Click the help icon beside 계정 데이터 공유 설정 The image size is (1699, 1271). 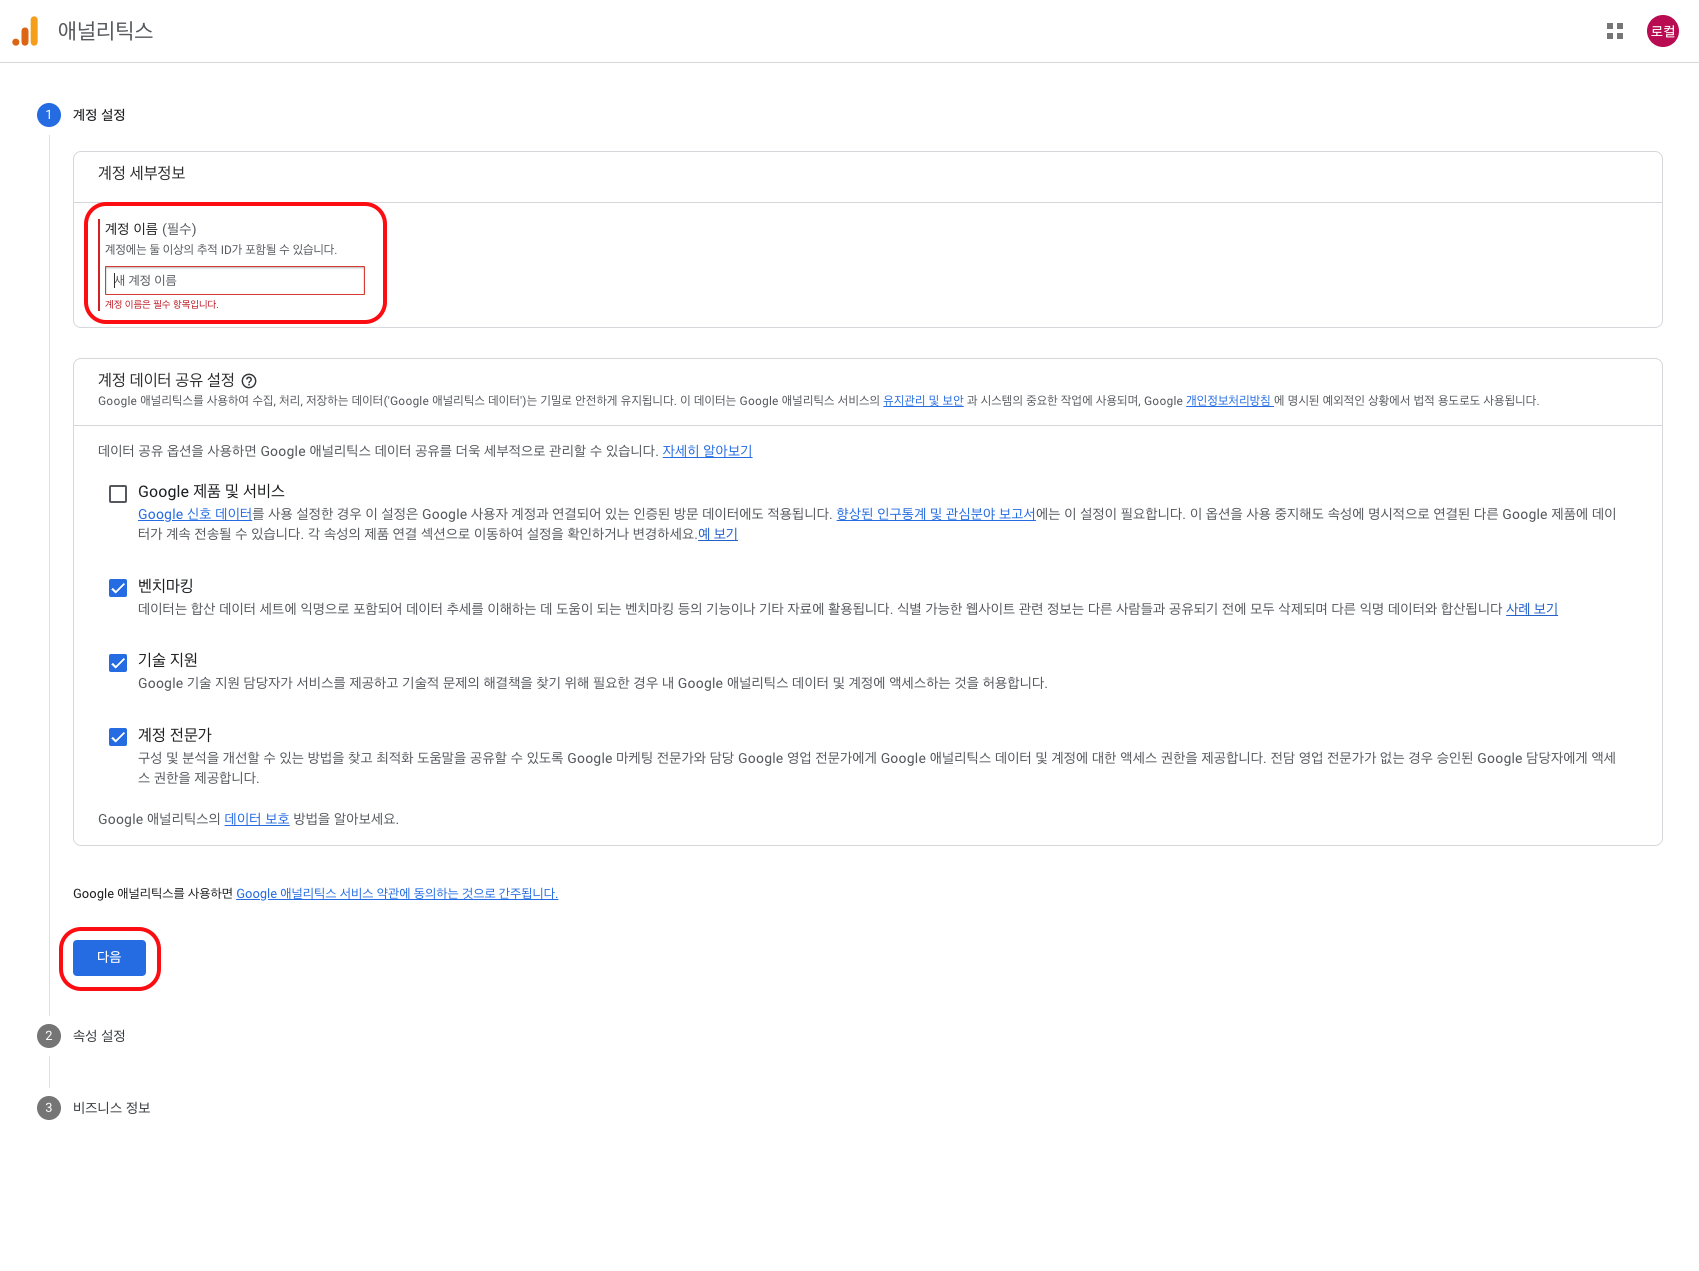click(x=249, y=381)
